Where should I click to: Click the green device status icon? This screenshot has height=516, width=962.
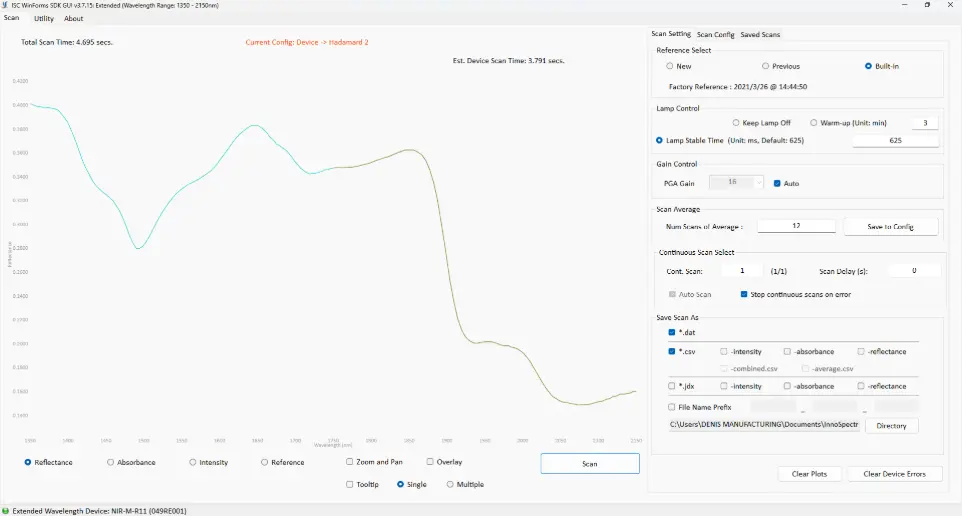pos(6,510)
